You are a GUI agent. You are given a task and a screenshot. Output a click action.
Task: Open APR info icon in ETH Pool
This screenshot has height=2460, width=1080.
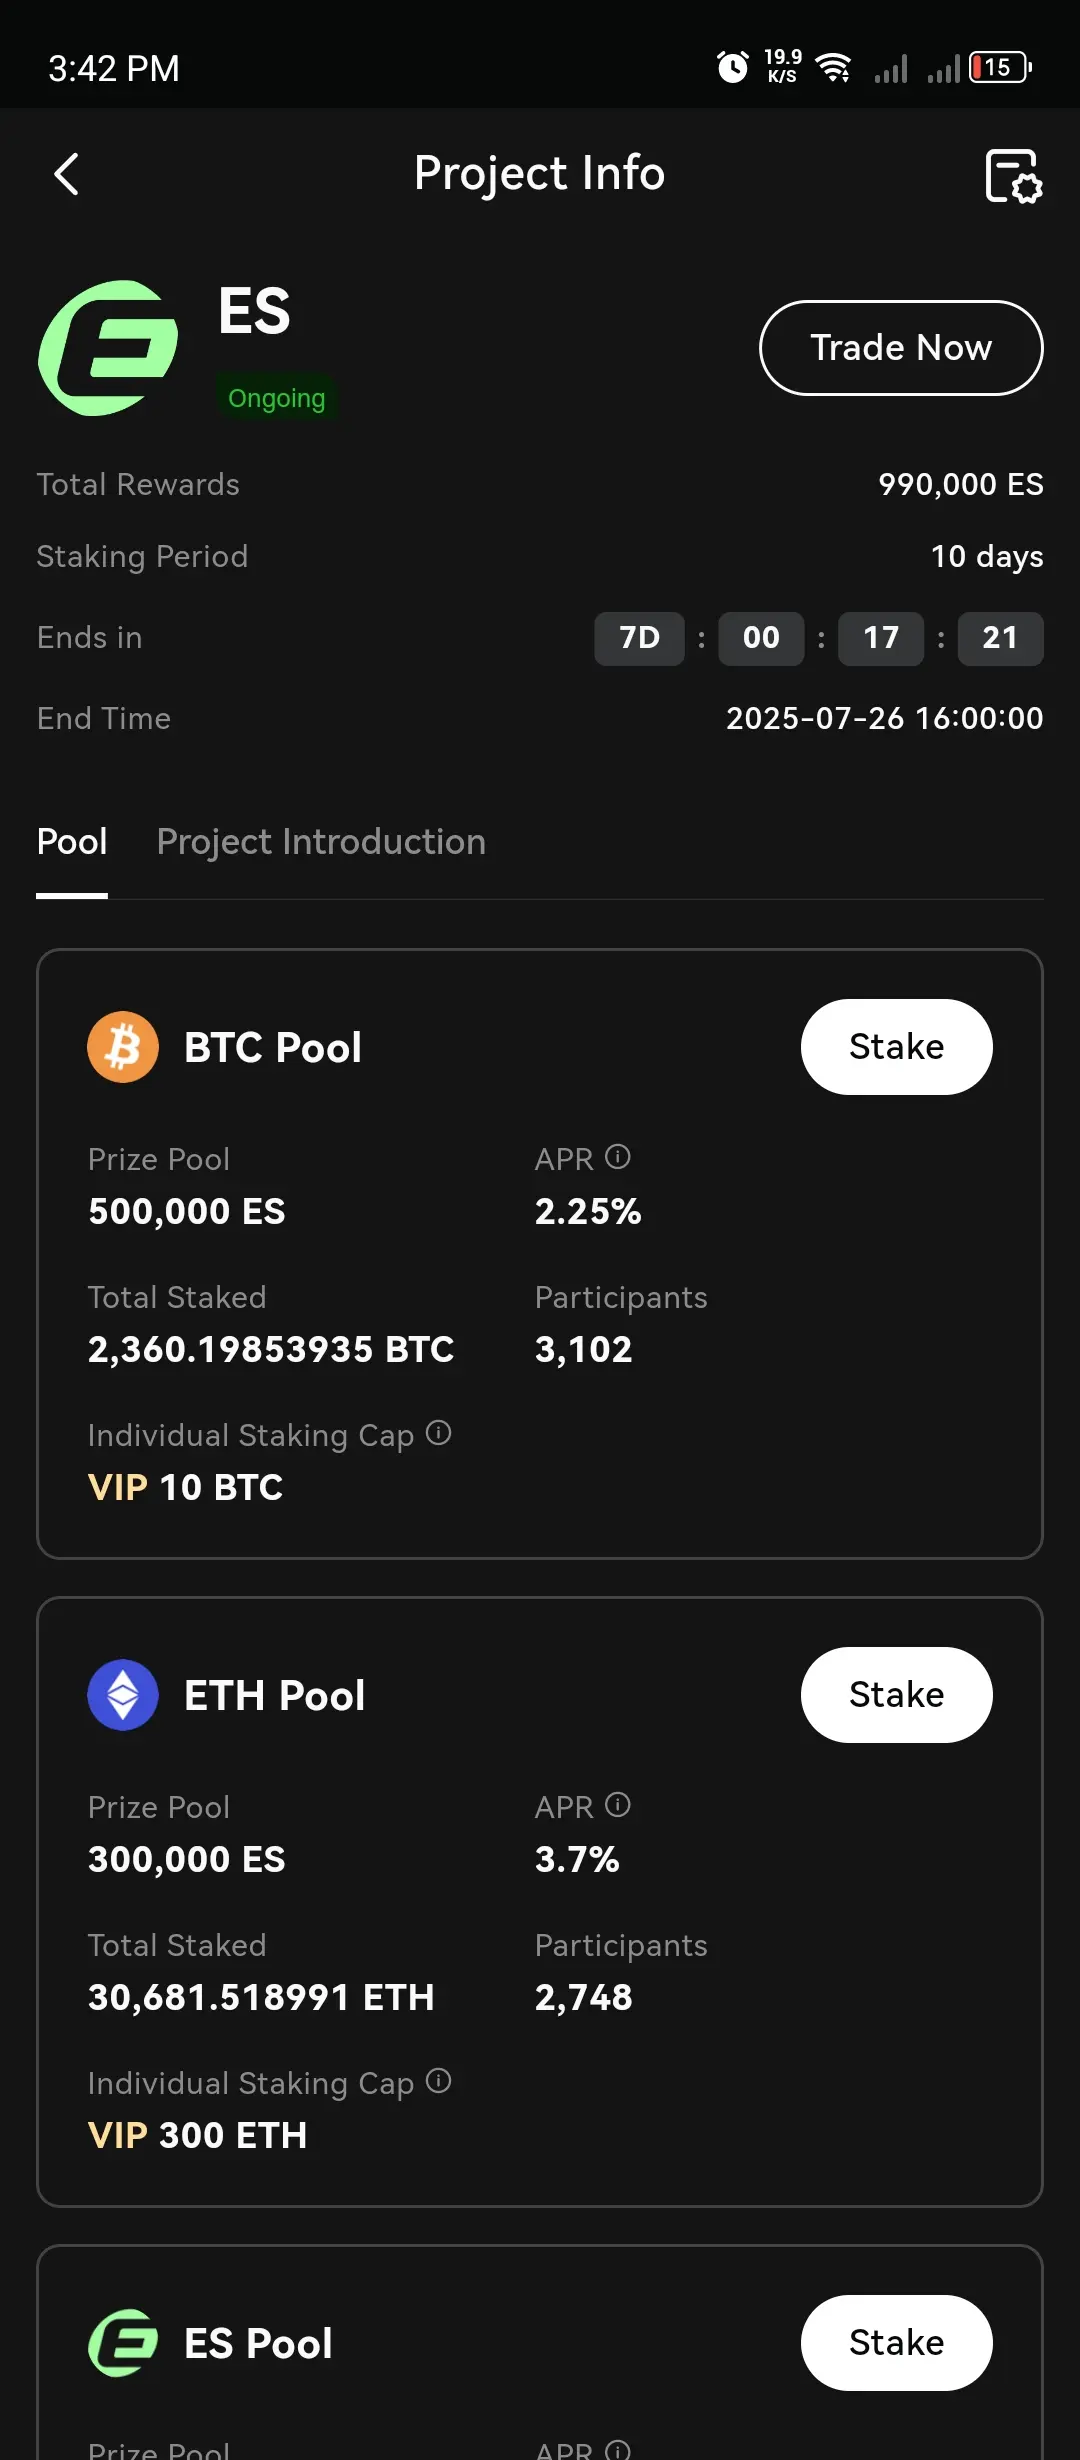pos(618,1805)
